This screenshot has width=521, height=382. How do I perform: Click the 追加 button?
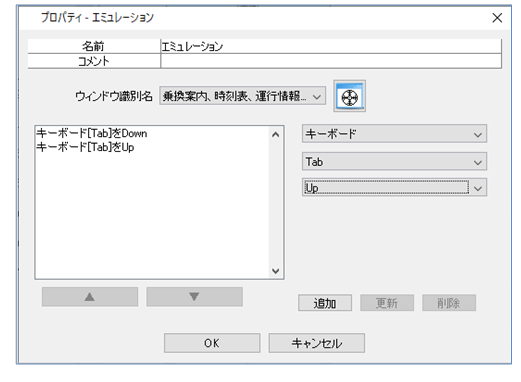click(x=325, y=303)
